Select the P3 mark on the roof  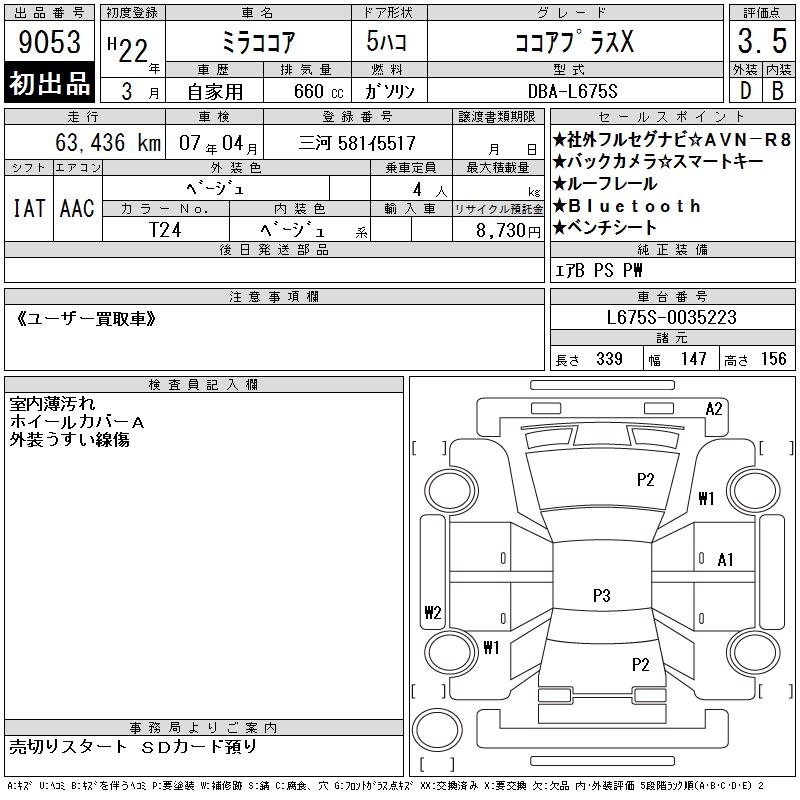tap(601, 596)
